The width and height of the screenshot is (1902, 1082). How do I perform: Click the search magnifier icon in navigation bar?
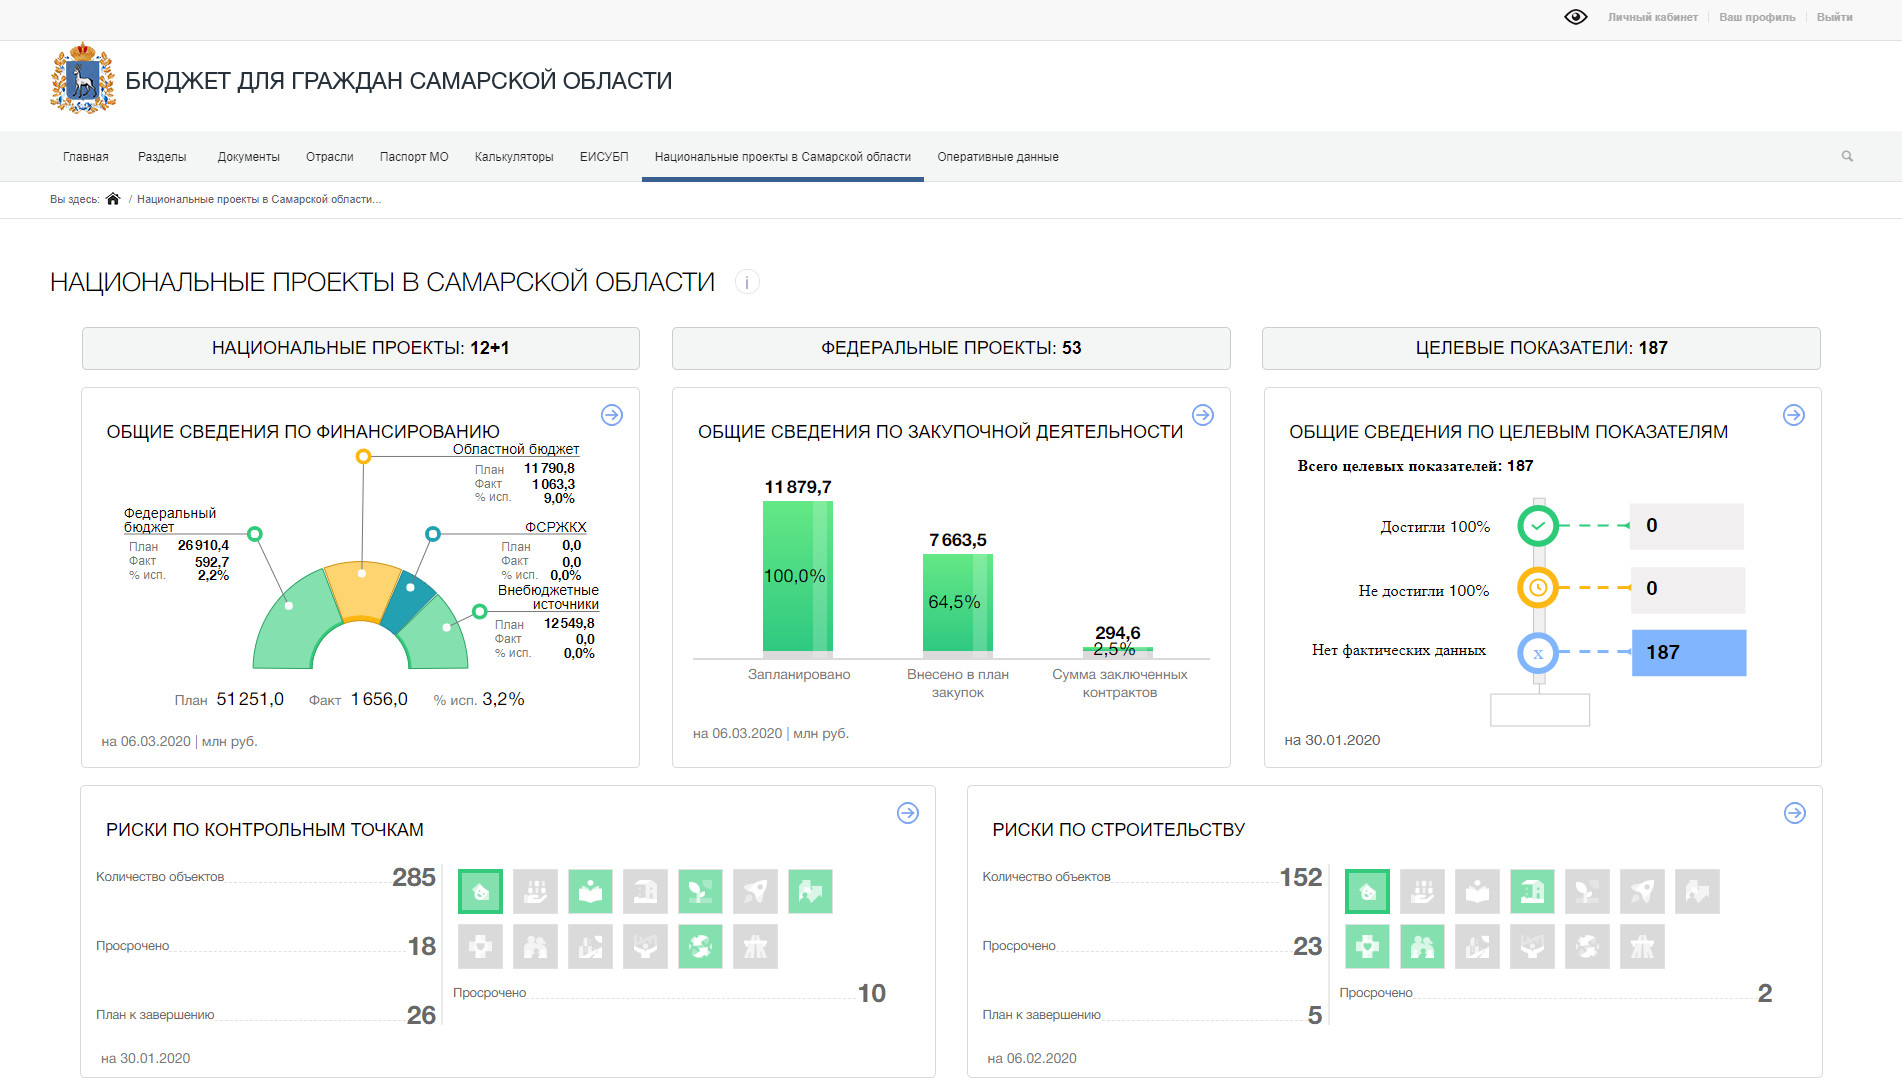point(1847,156)
